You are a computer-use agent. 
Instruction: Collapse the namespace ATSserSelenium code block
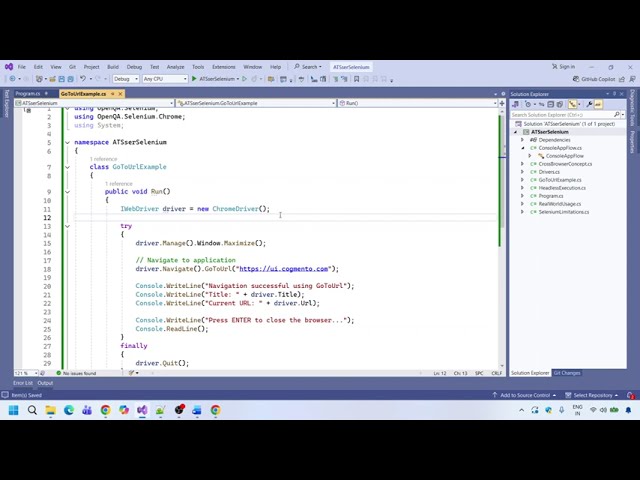click(x=67, y=142)
